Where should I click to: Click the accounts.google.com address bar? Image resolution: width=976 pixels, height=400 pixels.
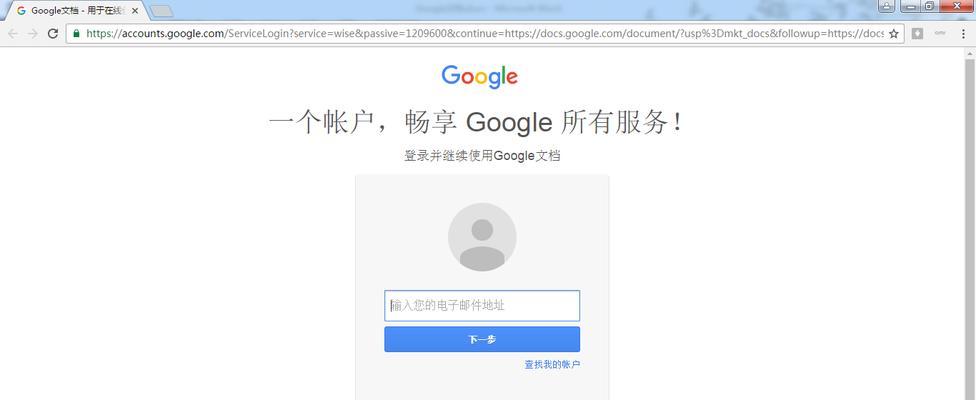pos(484,34)
